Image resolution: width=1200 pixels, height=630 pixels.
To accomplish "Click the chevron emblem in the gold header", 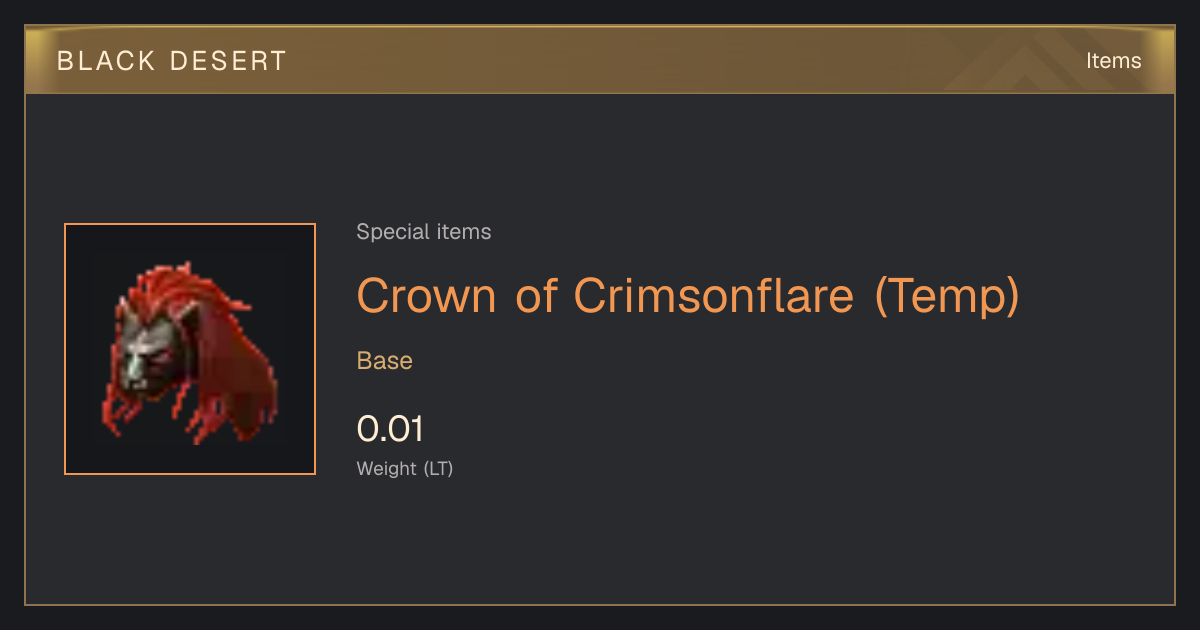I will coord(1040,60).
